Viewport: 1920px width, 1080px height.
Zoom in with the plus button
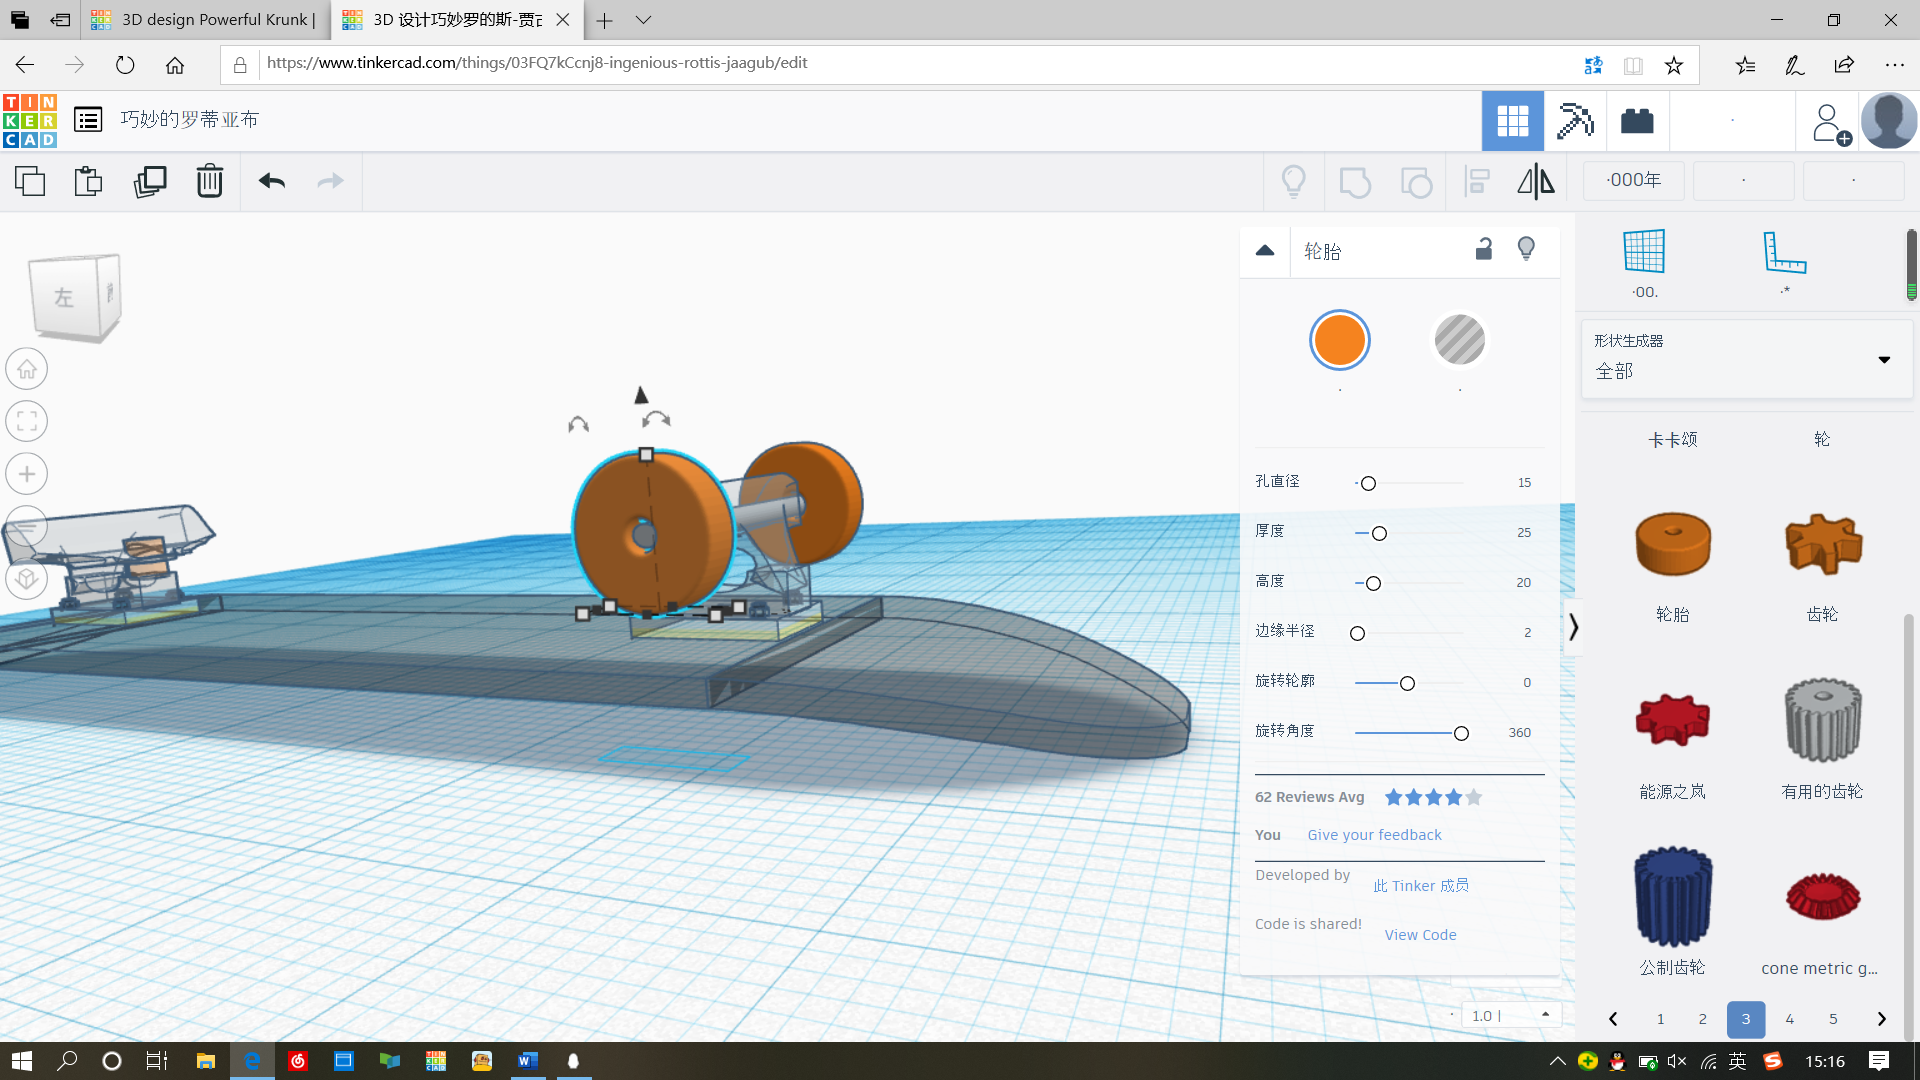coord(27,474)
